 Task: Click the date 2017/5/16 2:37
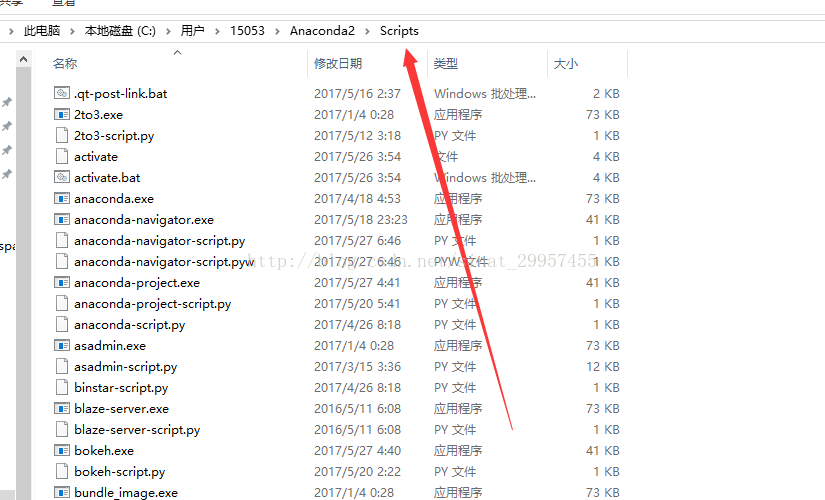[x=357, y=94]
